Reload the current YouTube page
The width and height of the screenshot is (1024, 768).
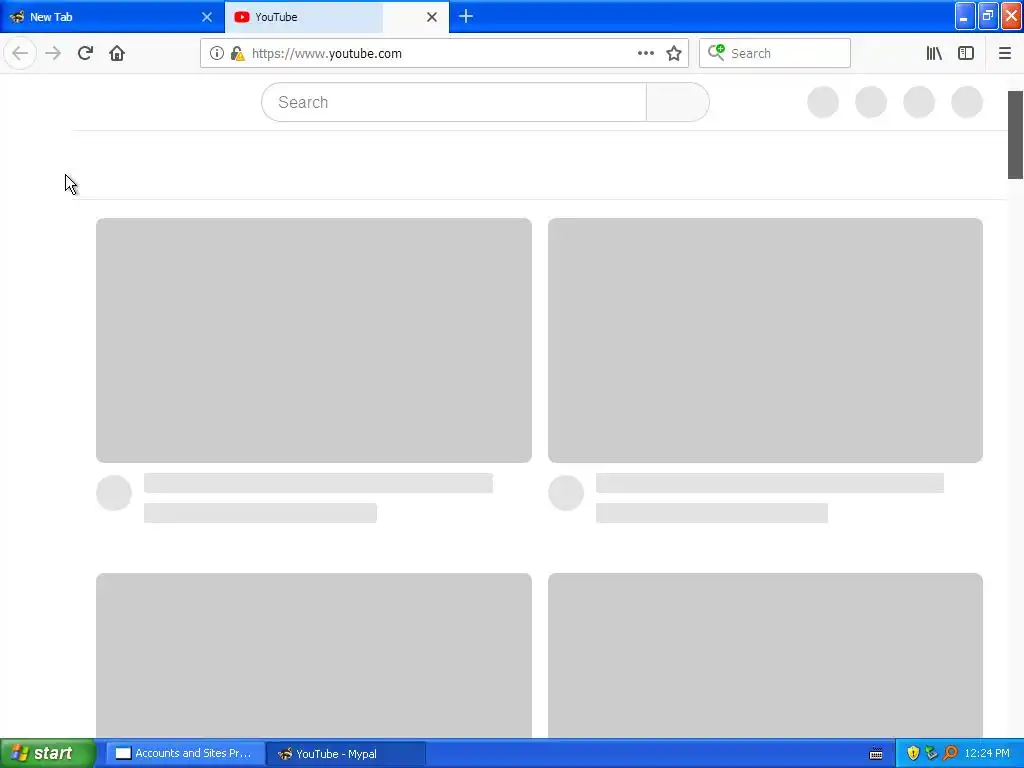(85, 53)
